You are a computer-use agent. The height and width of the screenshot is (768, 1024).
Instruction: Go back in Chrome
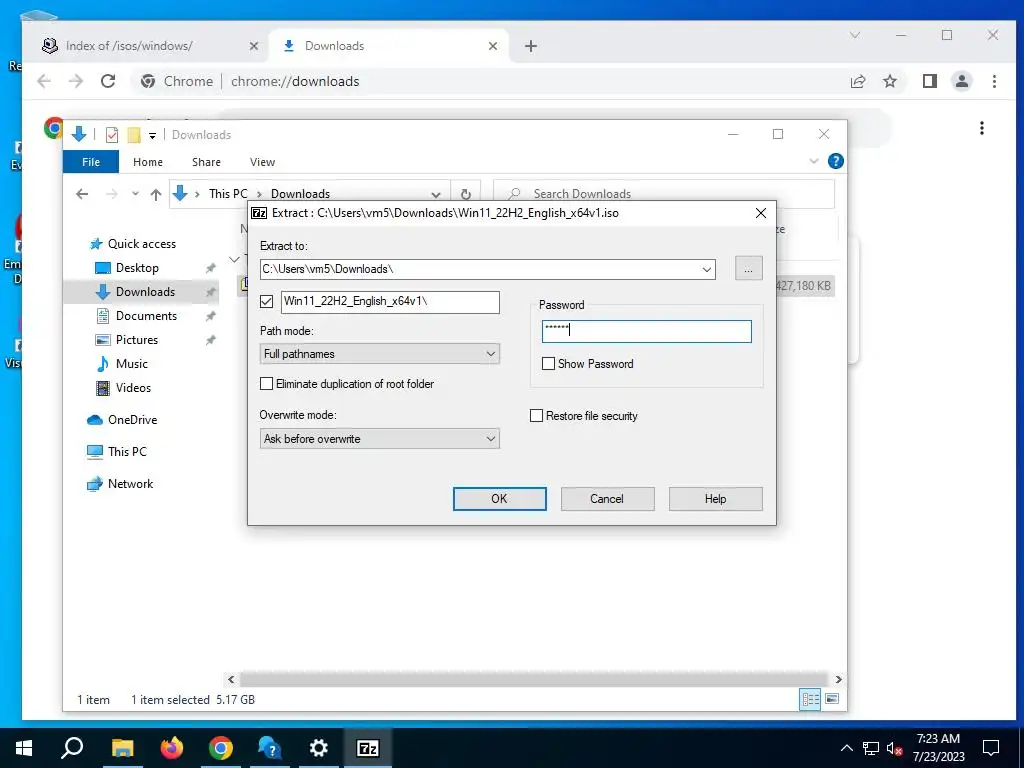44,82
